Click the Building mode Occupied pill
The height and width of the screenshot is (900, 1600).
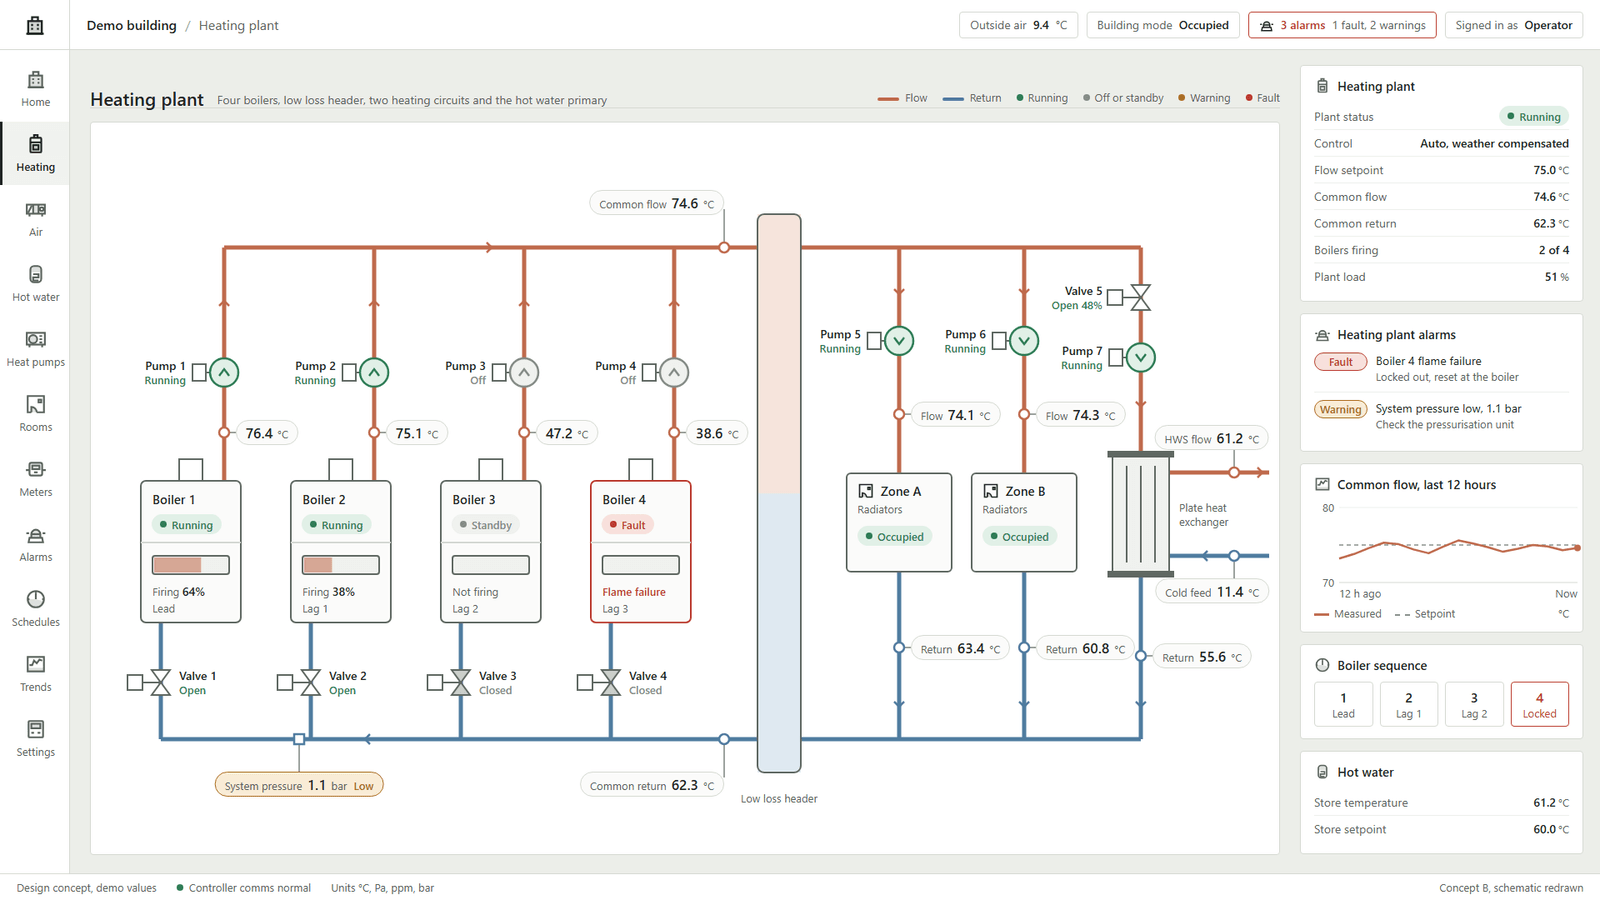pyautogui.click(x=1163, y=25)
